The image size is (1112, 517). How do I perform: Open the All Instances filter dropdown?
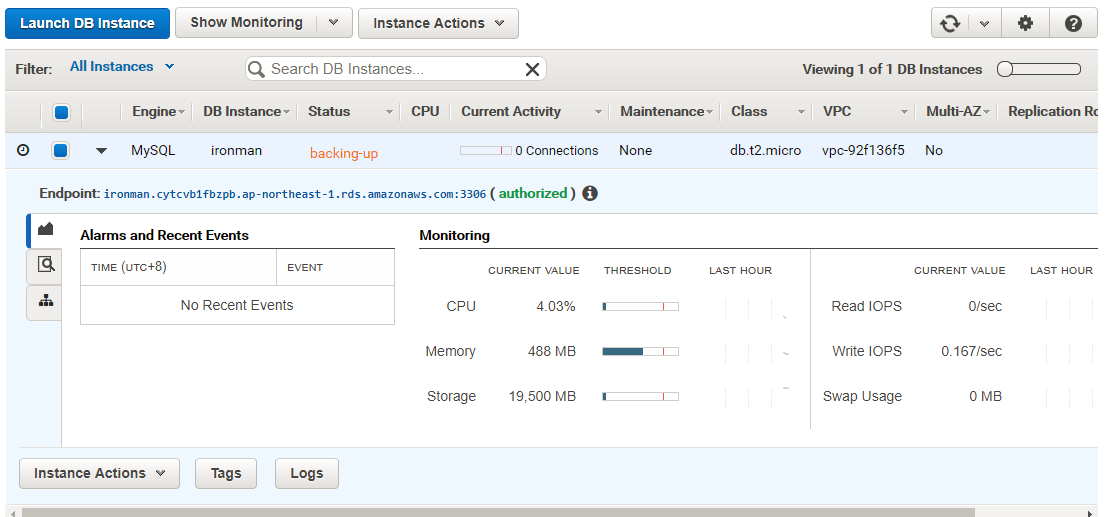121,67
